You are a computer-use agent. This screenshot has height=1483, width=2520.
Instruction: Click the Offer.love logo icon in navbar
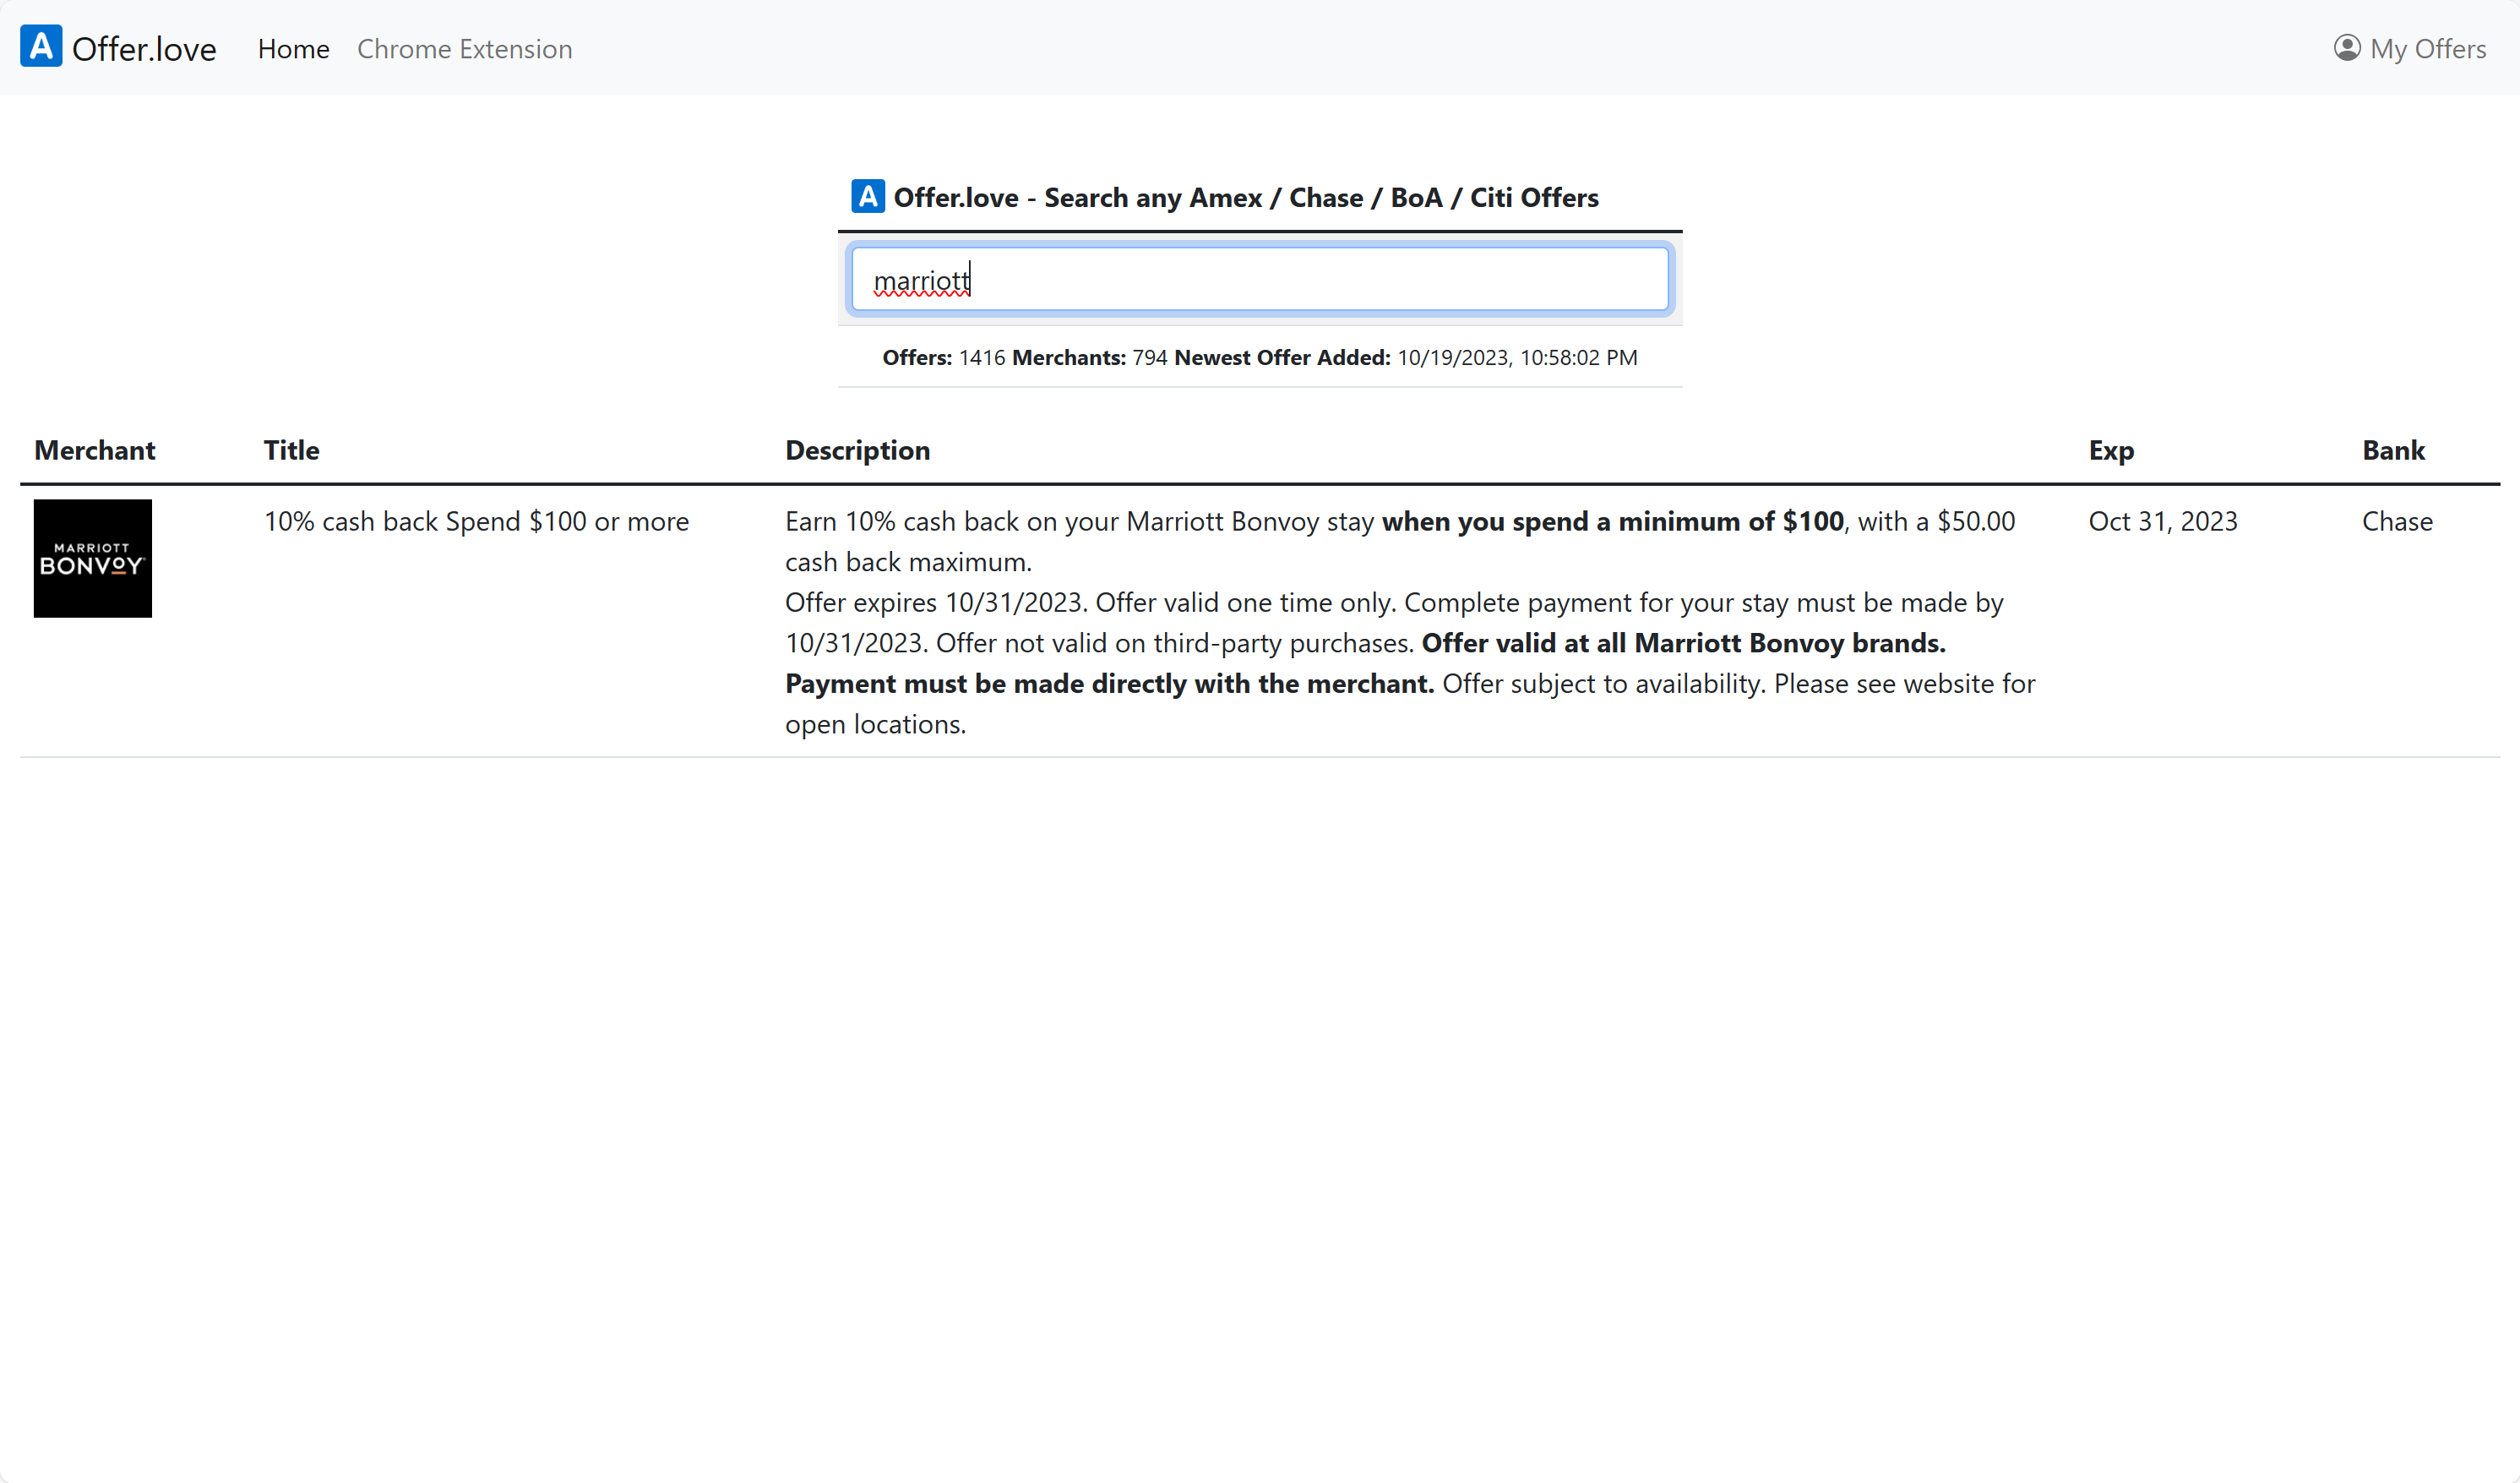[41, 47]
